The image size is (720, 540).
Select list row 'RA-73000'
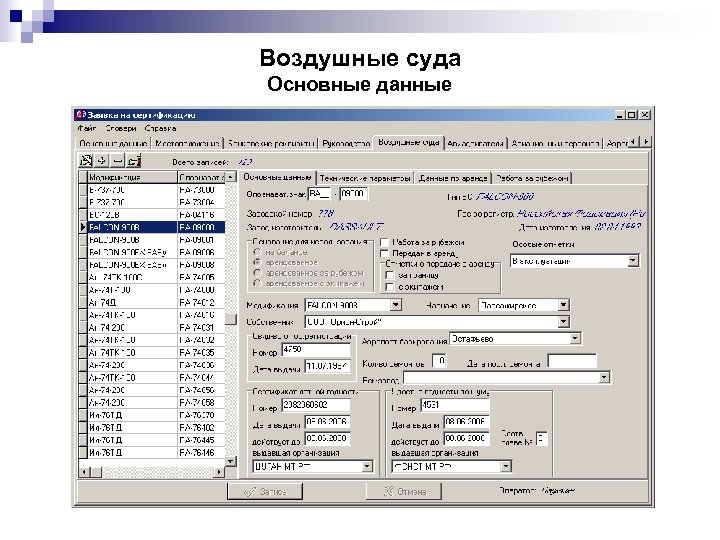click(x=156, y=190)
